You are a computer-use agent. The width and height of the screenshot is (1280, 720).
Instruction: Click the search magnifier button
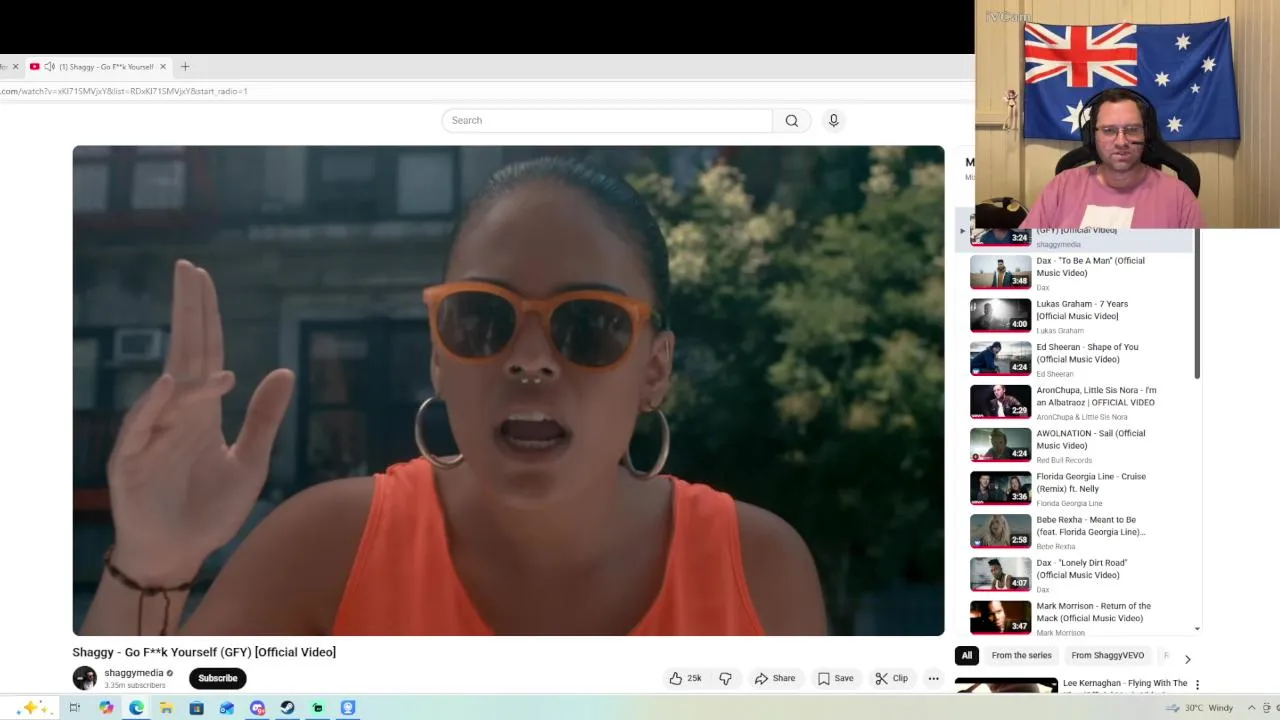791,121
